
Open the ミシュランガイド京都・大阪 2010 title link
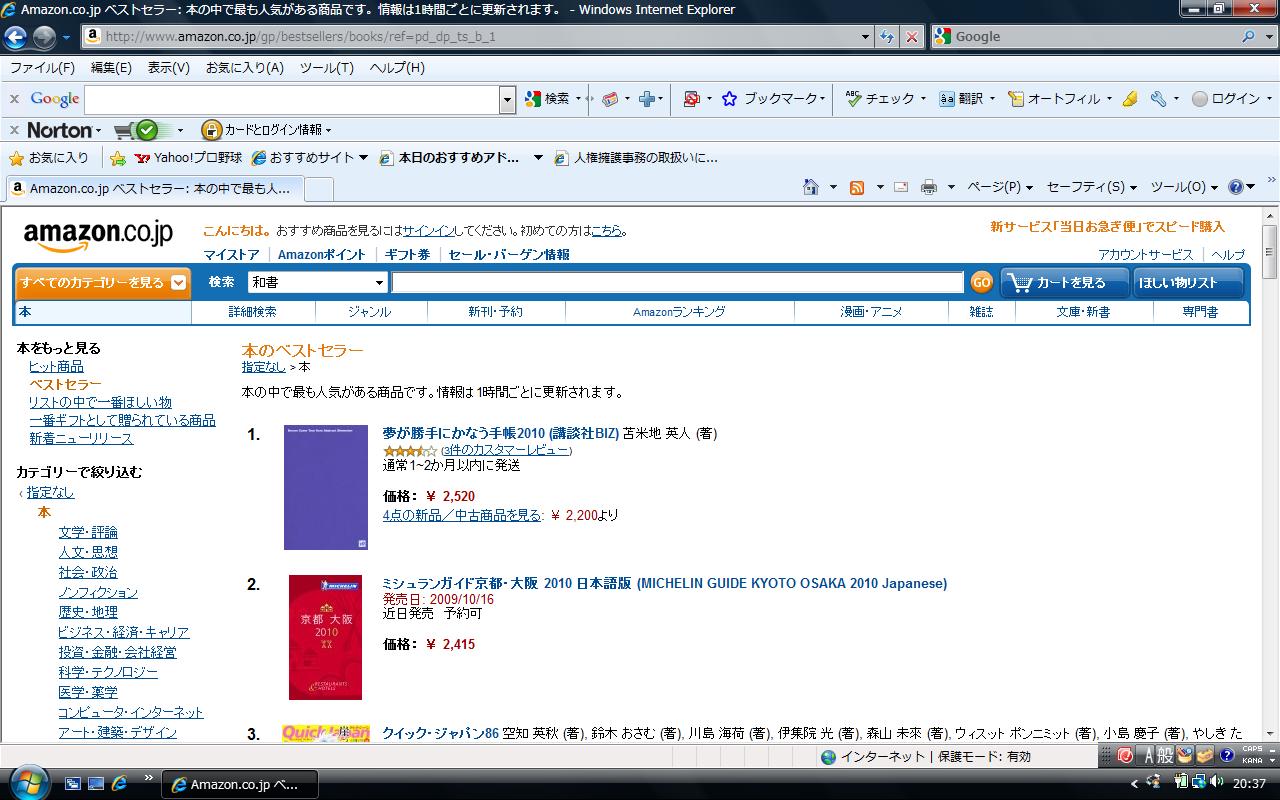coord(665,584)
